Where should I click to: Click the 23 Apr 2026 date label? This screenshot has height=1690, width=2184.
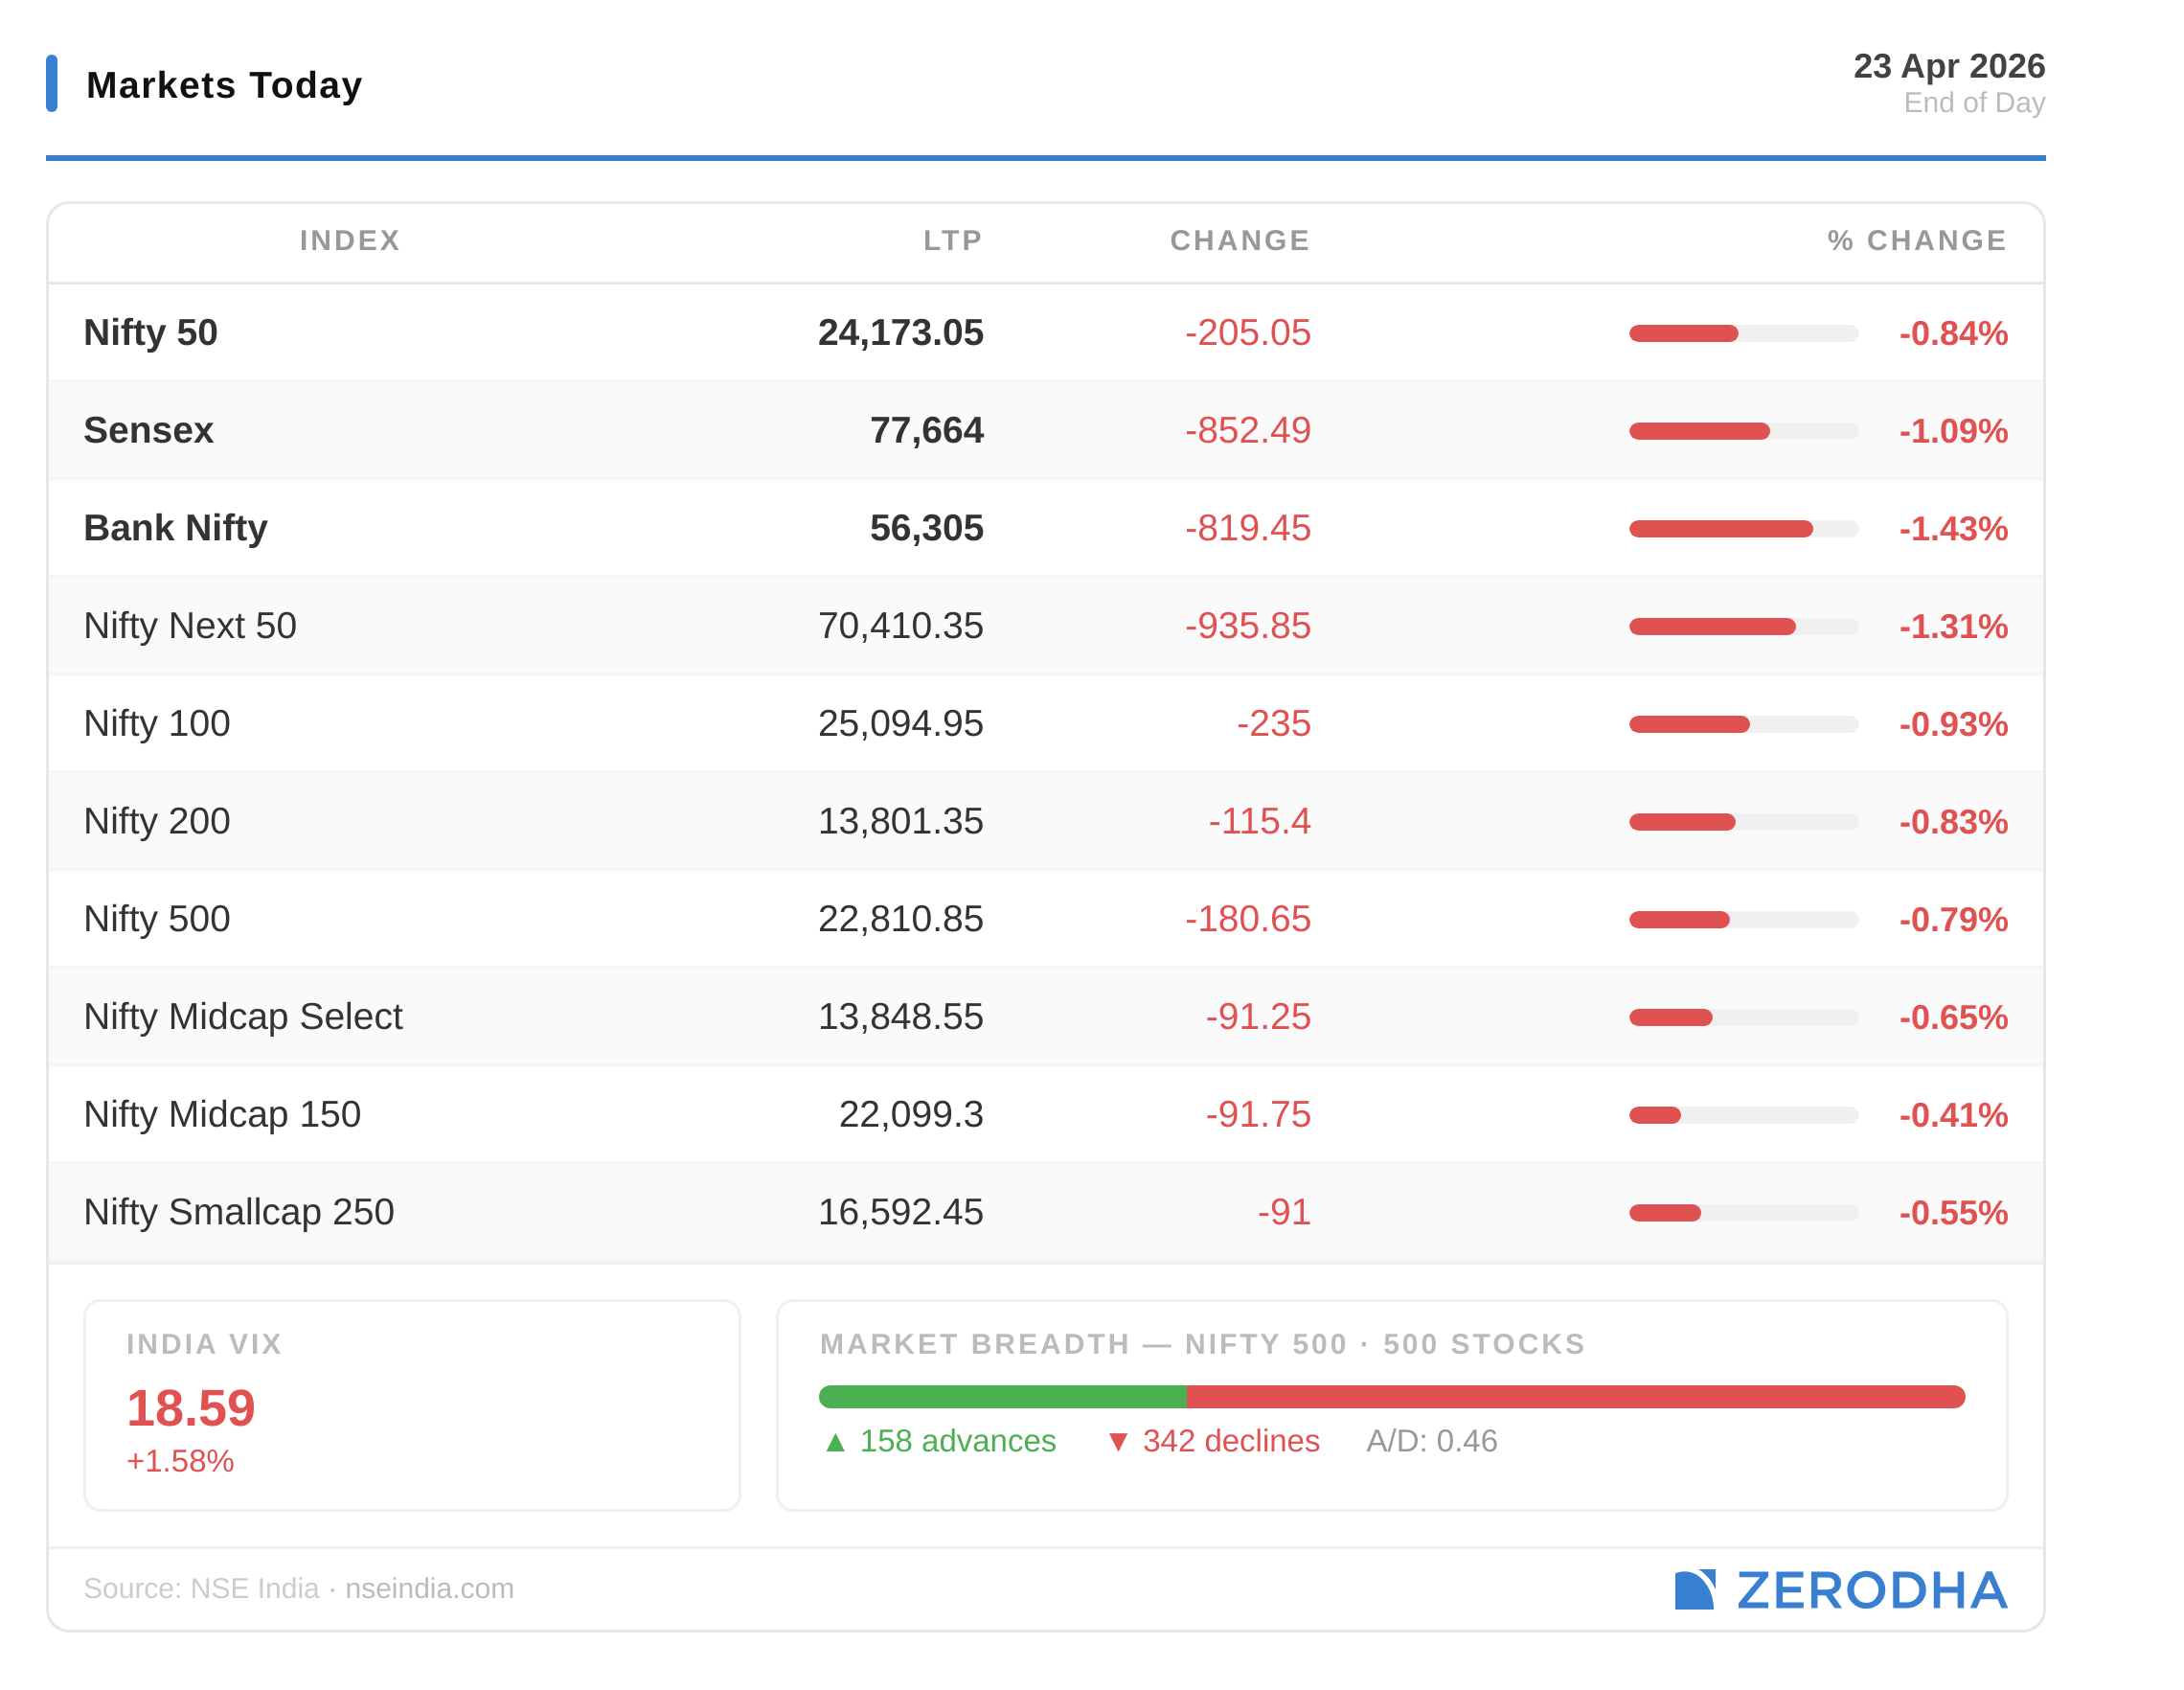click(1948, 66)
